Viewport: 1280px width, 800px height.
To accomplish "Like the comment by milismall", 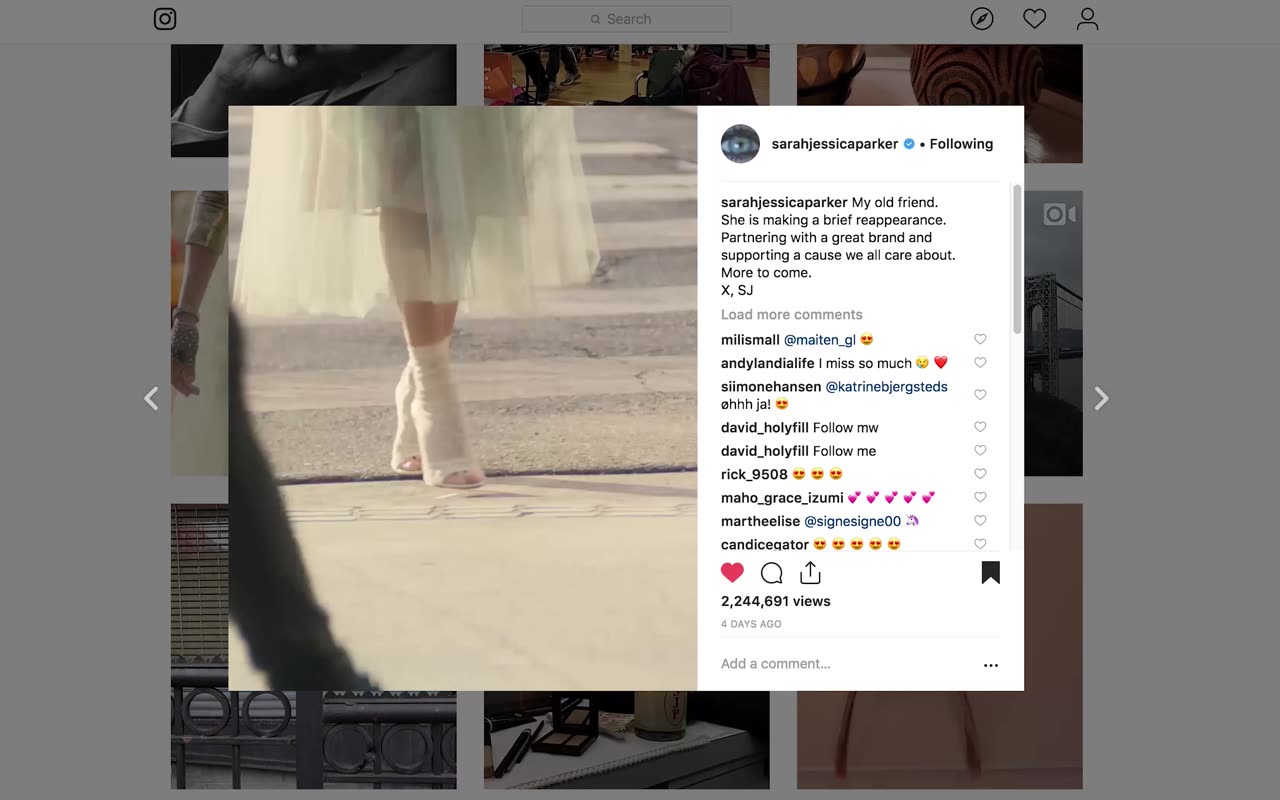I will [x=980, y=340].
